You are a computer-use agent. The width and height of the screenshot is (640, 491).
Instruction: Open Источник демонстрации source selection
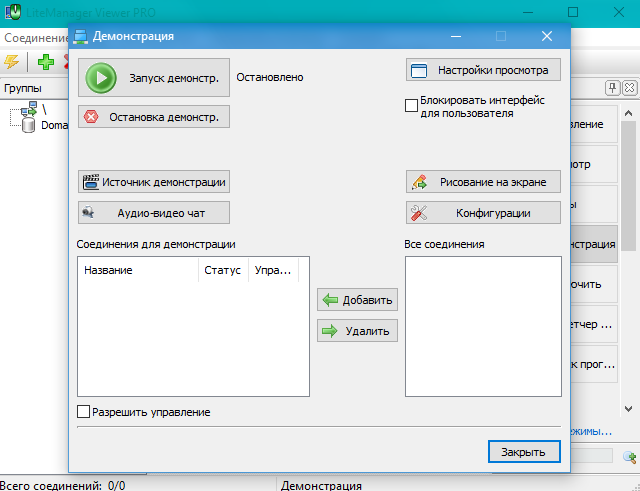pos(154,182)
